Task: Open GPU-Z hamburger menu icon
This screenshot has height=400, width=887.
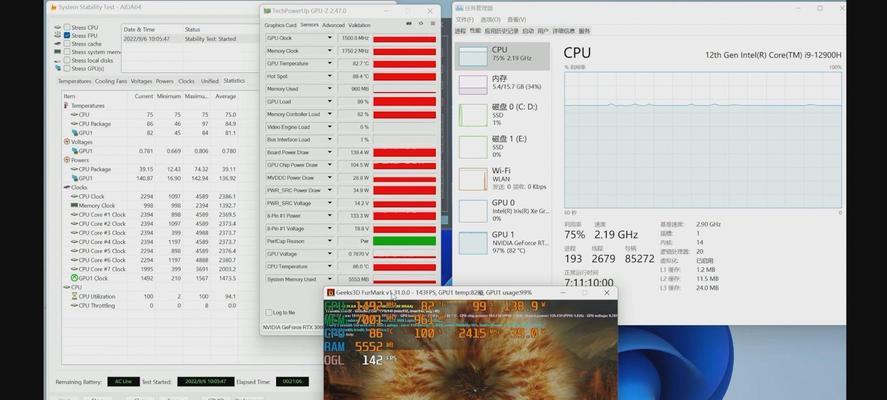Action: (x=433, y=24)
